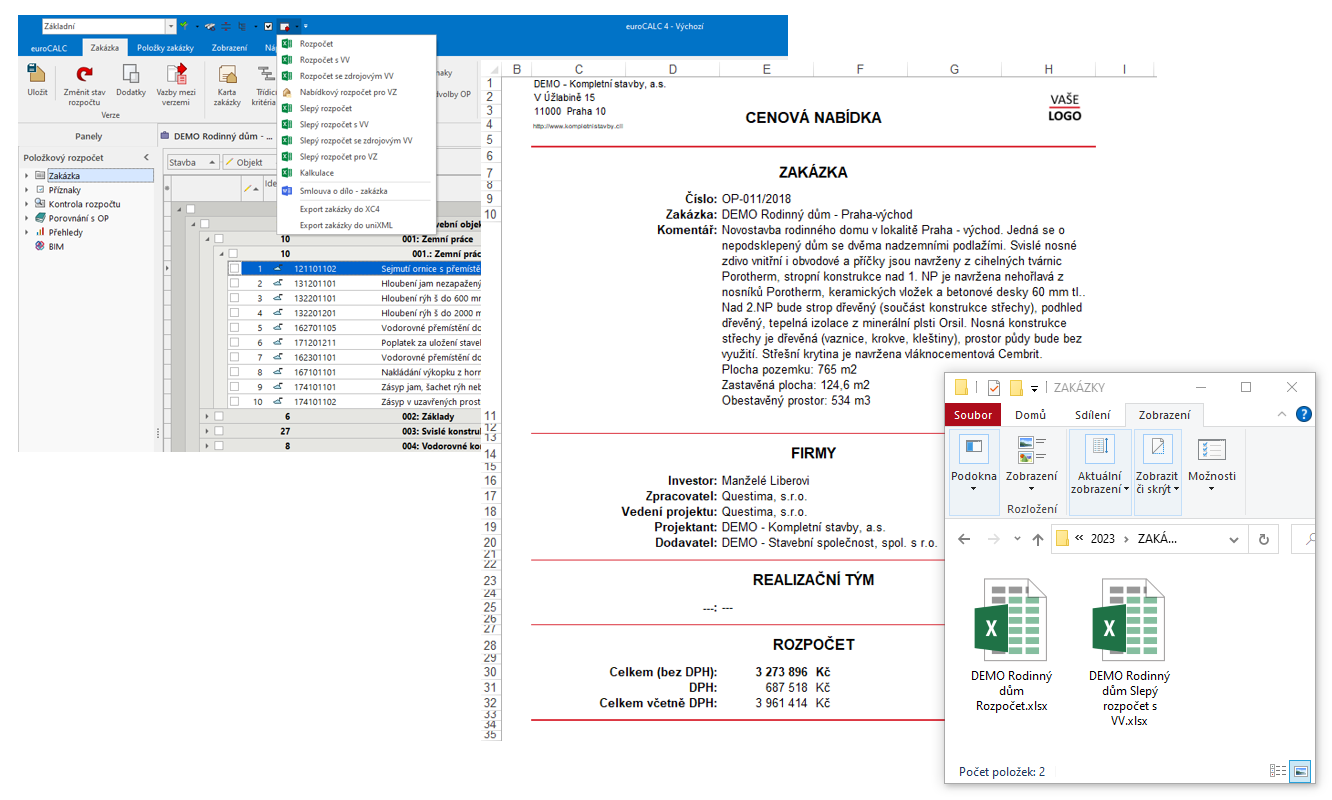Image resolution: width=1332 pixels, height=800 pixels.
Task: Click the properties checkmark icon in Explorer title bar
Action: pos(993,387)
